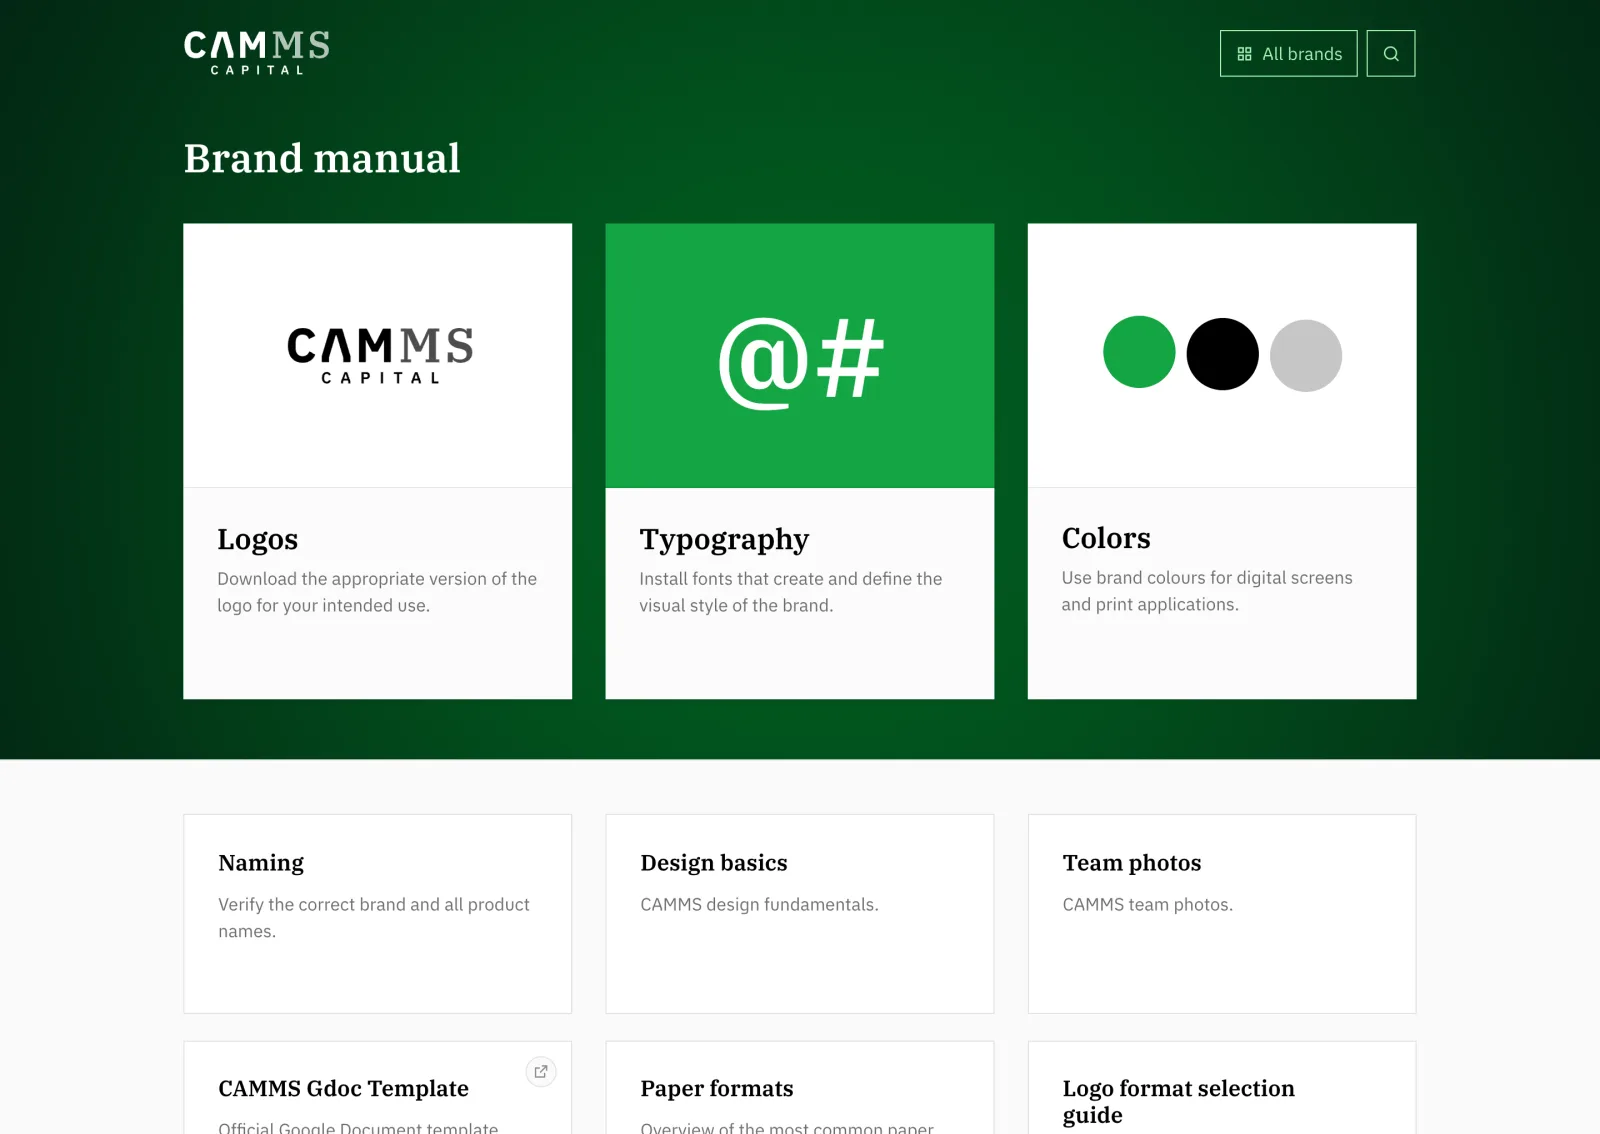The image size is (1600, 1134).
Task: Open the Logos card thumbnail
Action: (x=378, y=355)
